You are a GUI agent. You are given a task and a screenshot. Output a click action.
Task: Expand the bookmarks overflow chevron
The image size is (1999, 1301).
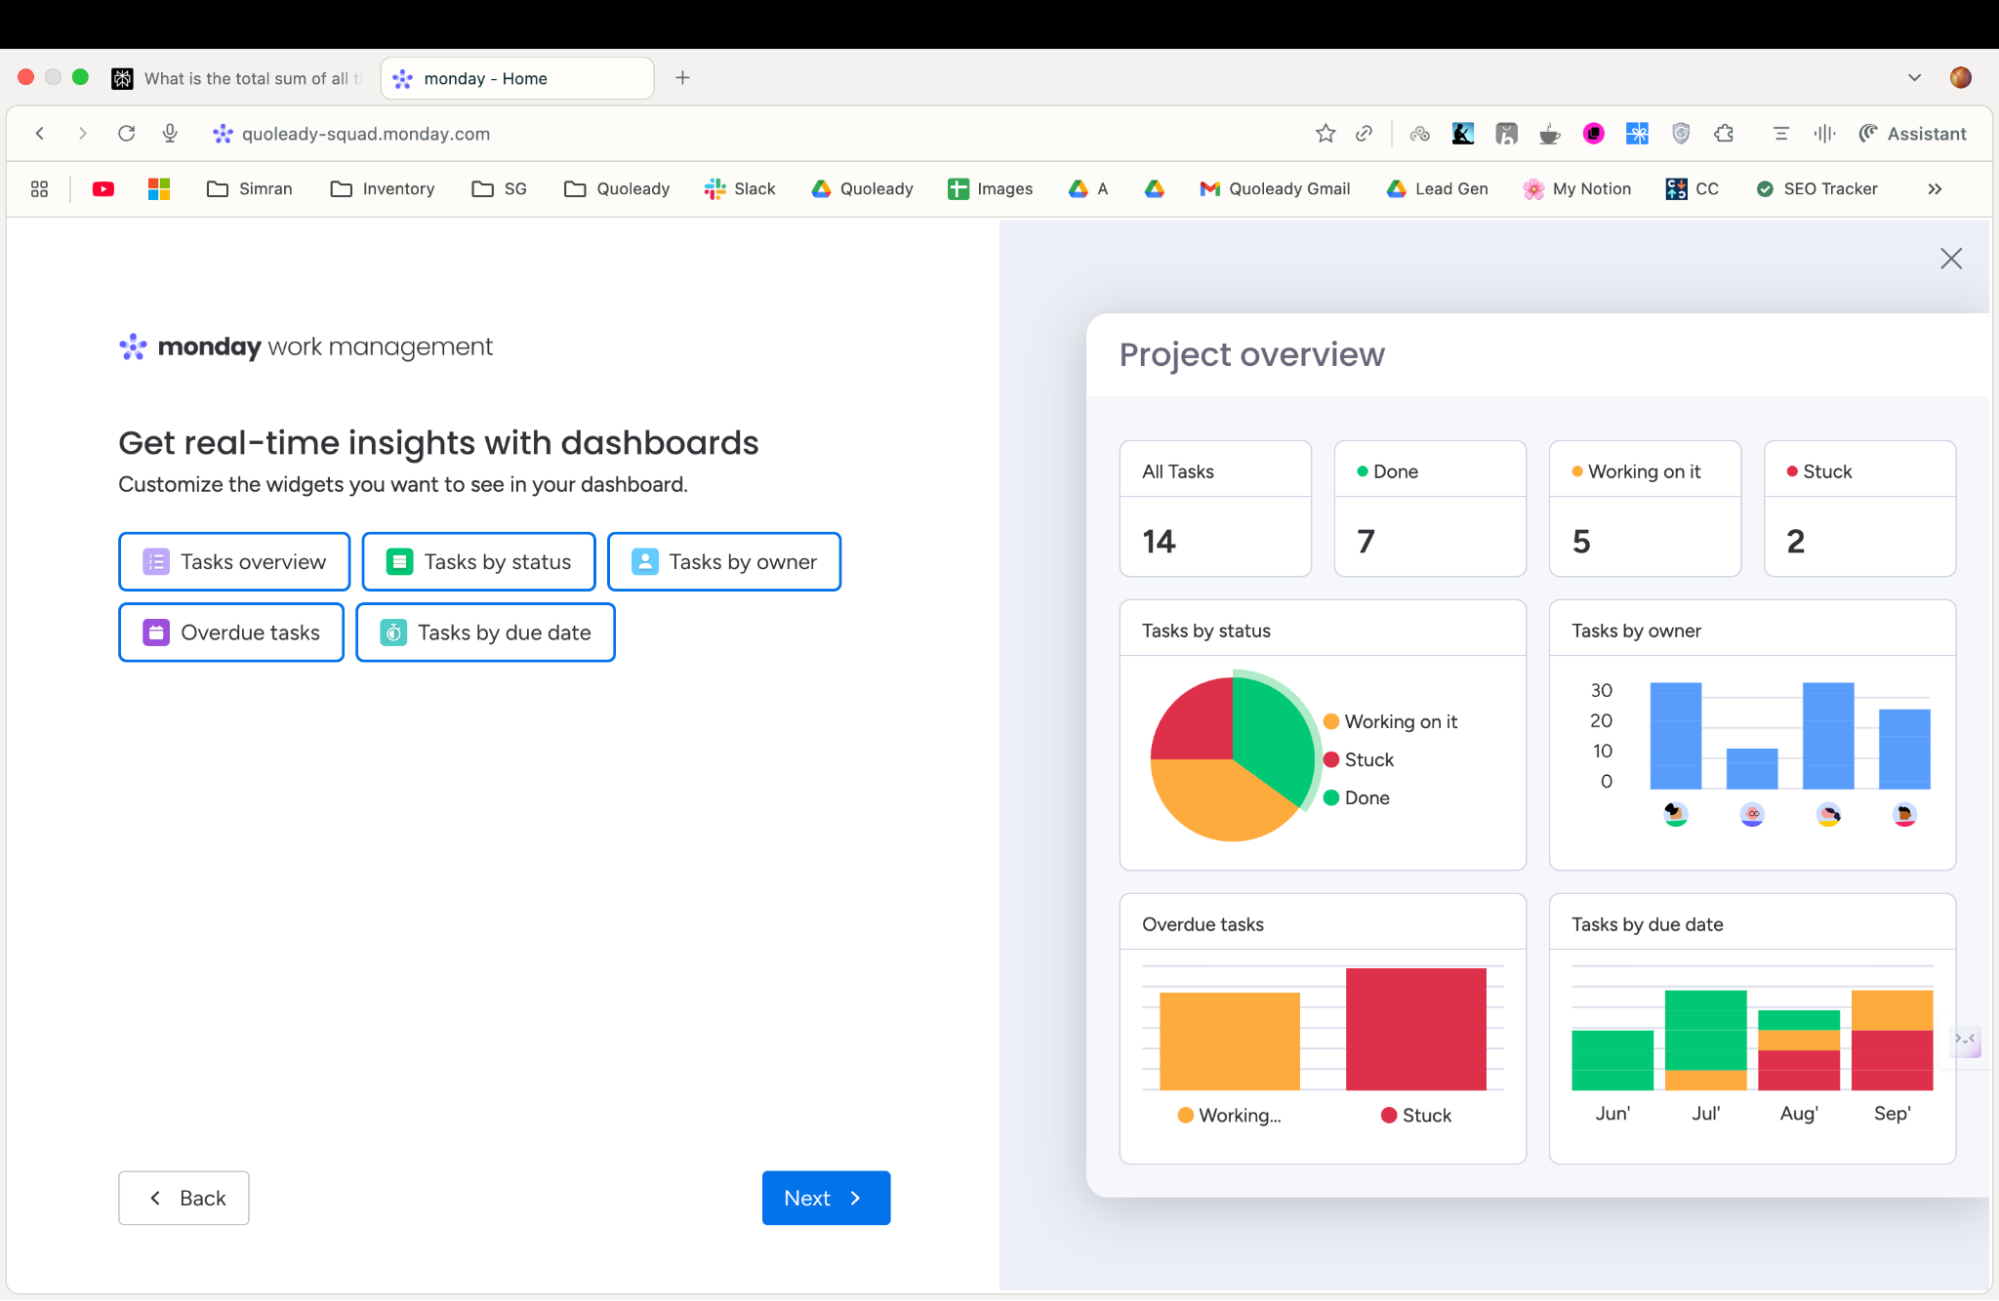pyautogui.click(x=1935, y=188)
